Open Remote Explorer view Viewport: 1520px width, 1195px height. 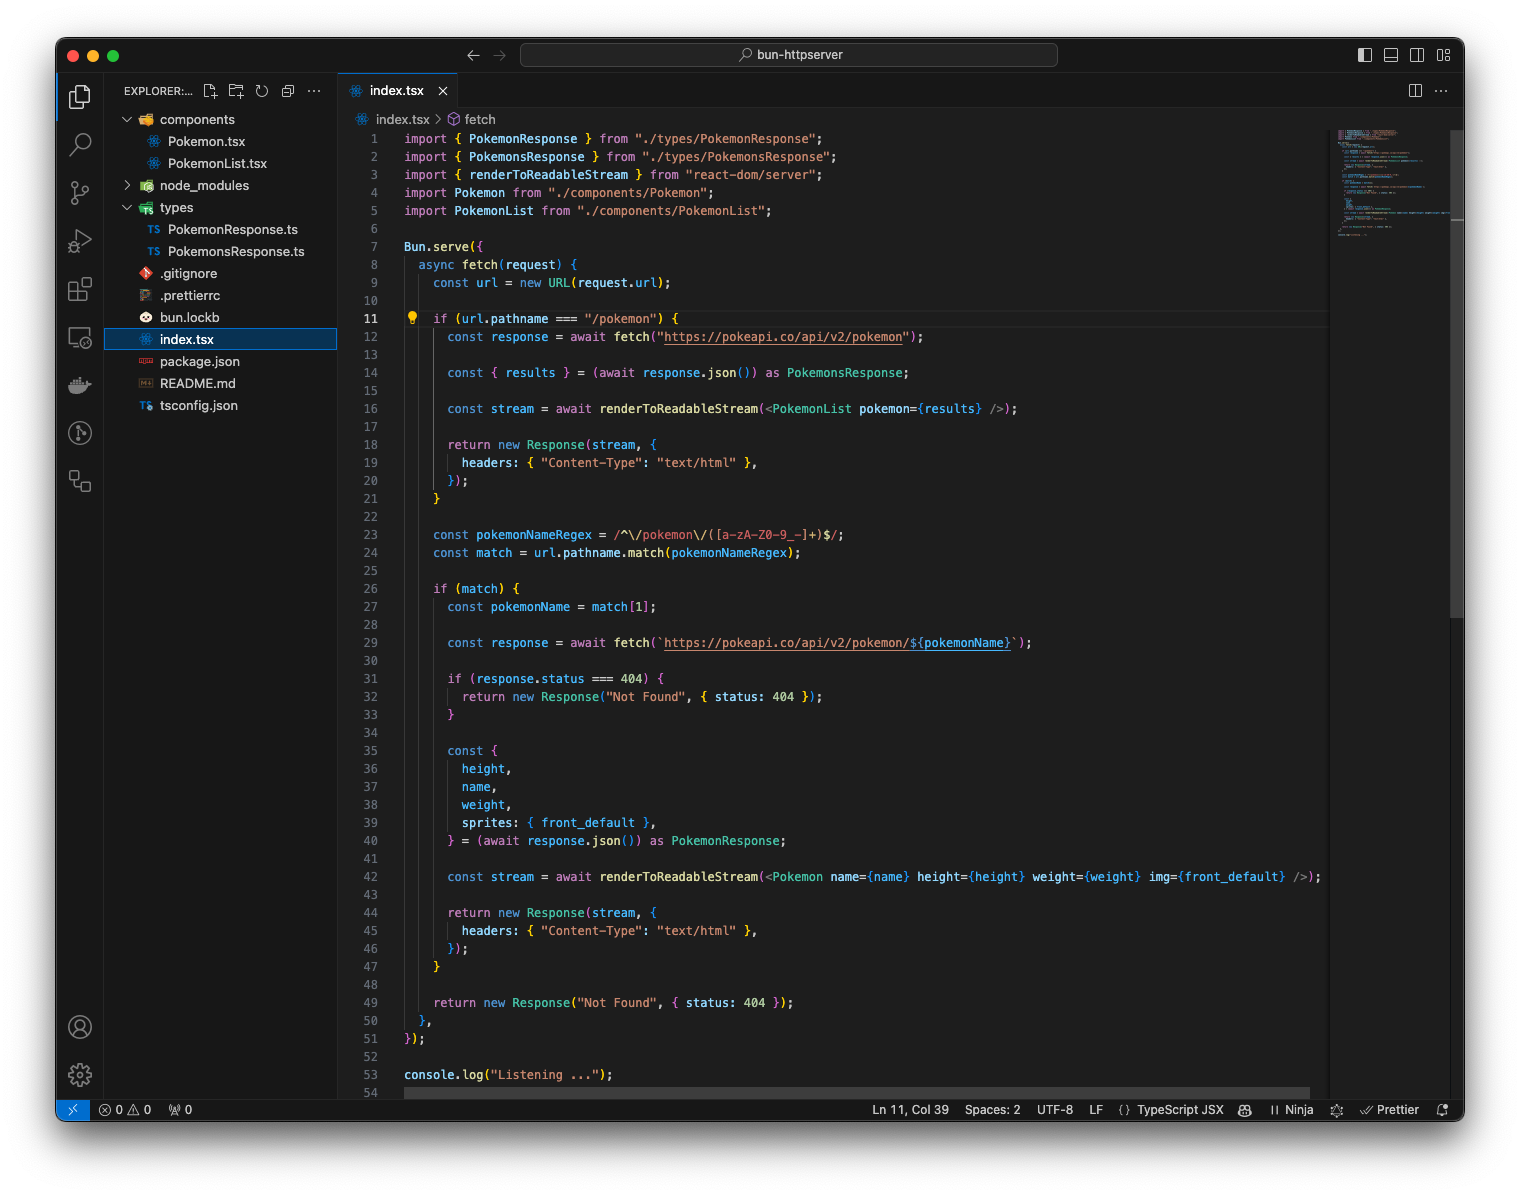80,337
